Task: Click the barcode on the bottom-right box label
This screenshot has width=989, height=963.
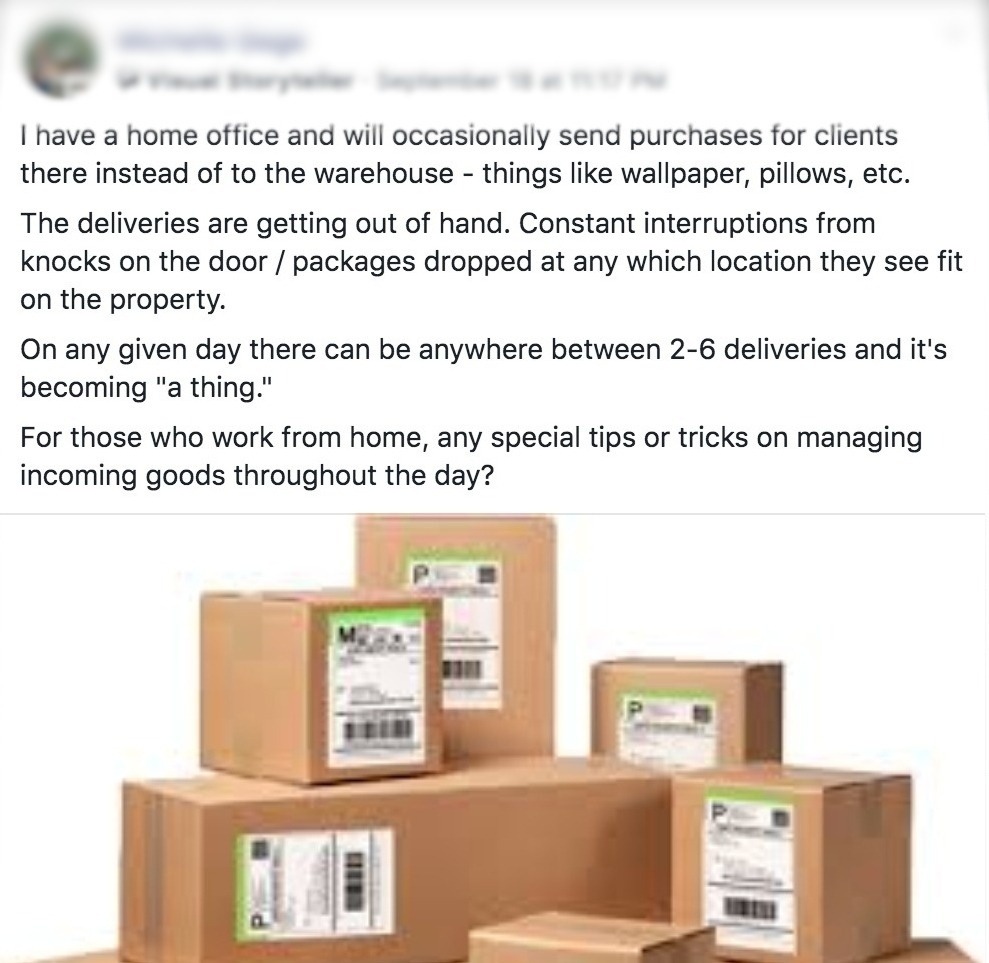Action: 751,908
